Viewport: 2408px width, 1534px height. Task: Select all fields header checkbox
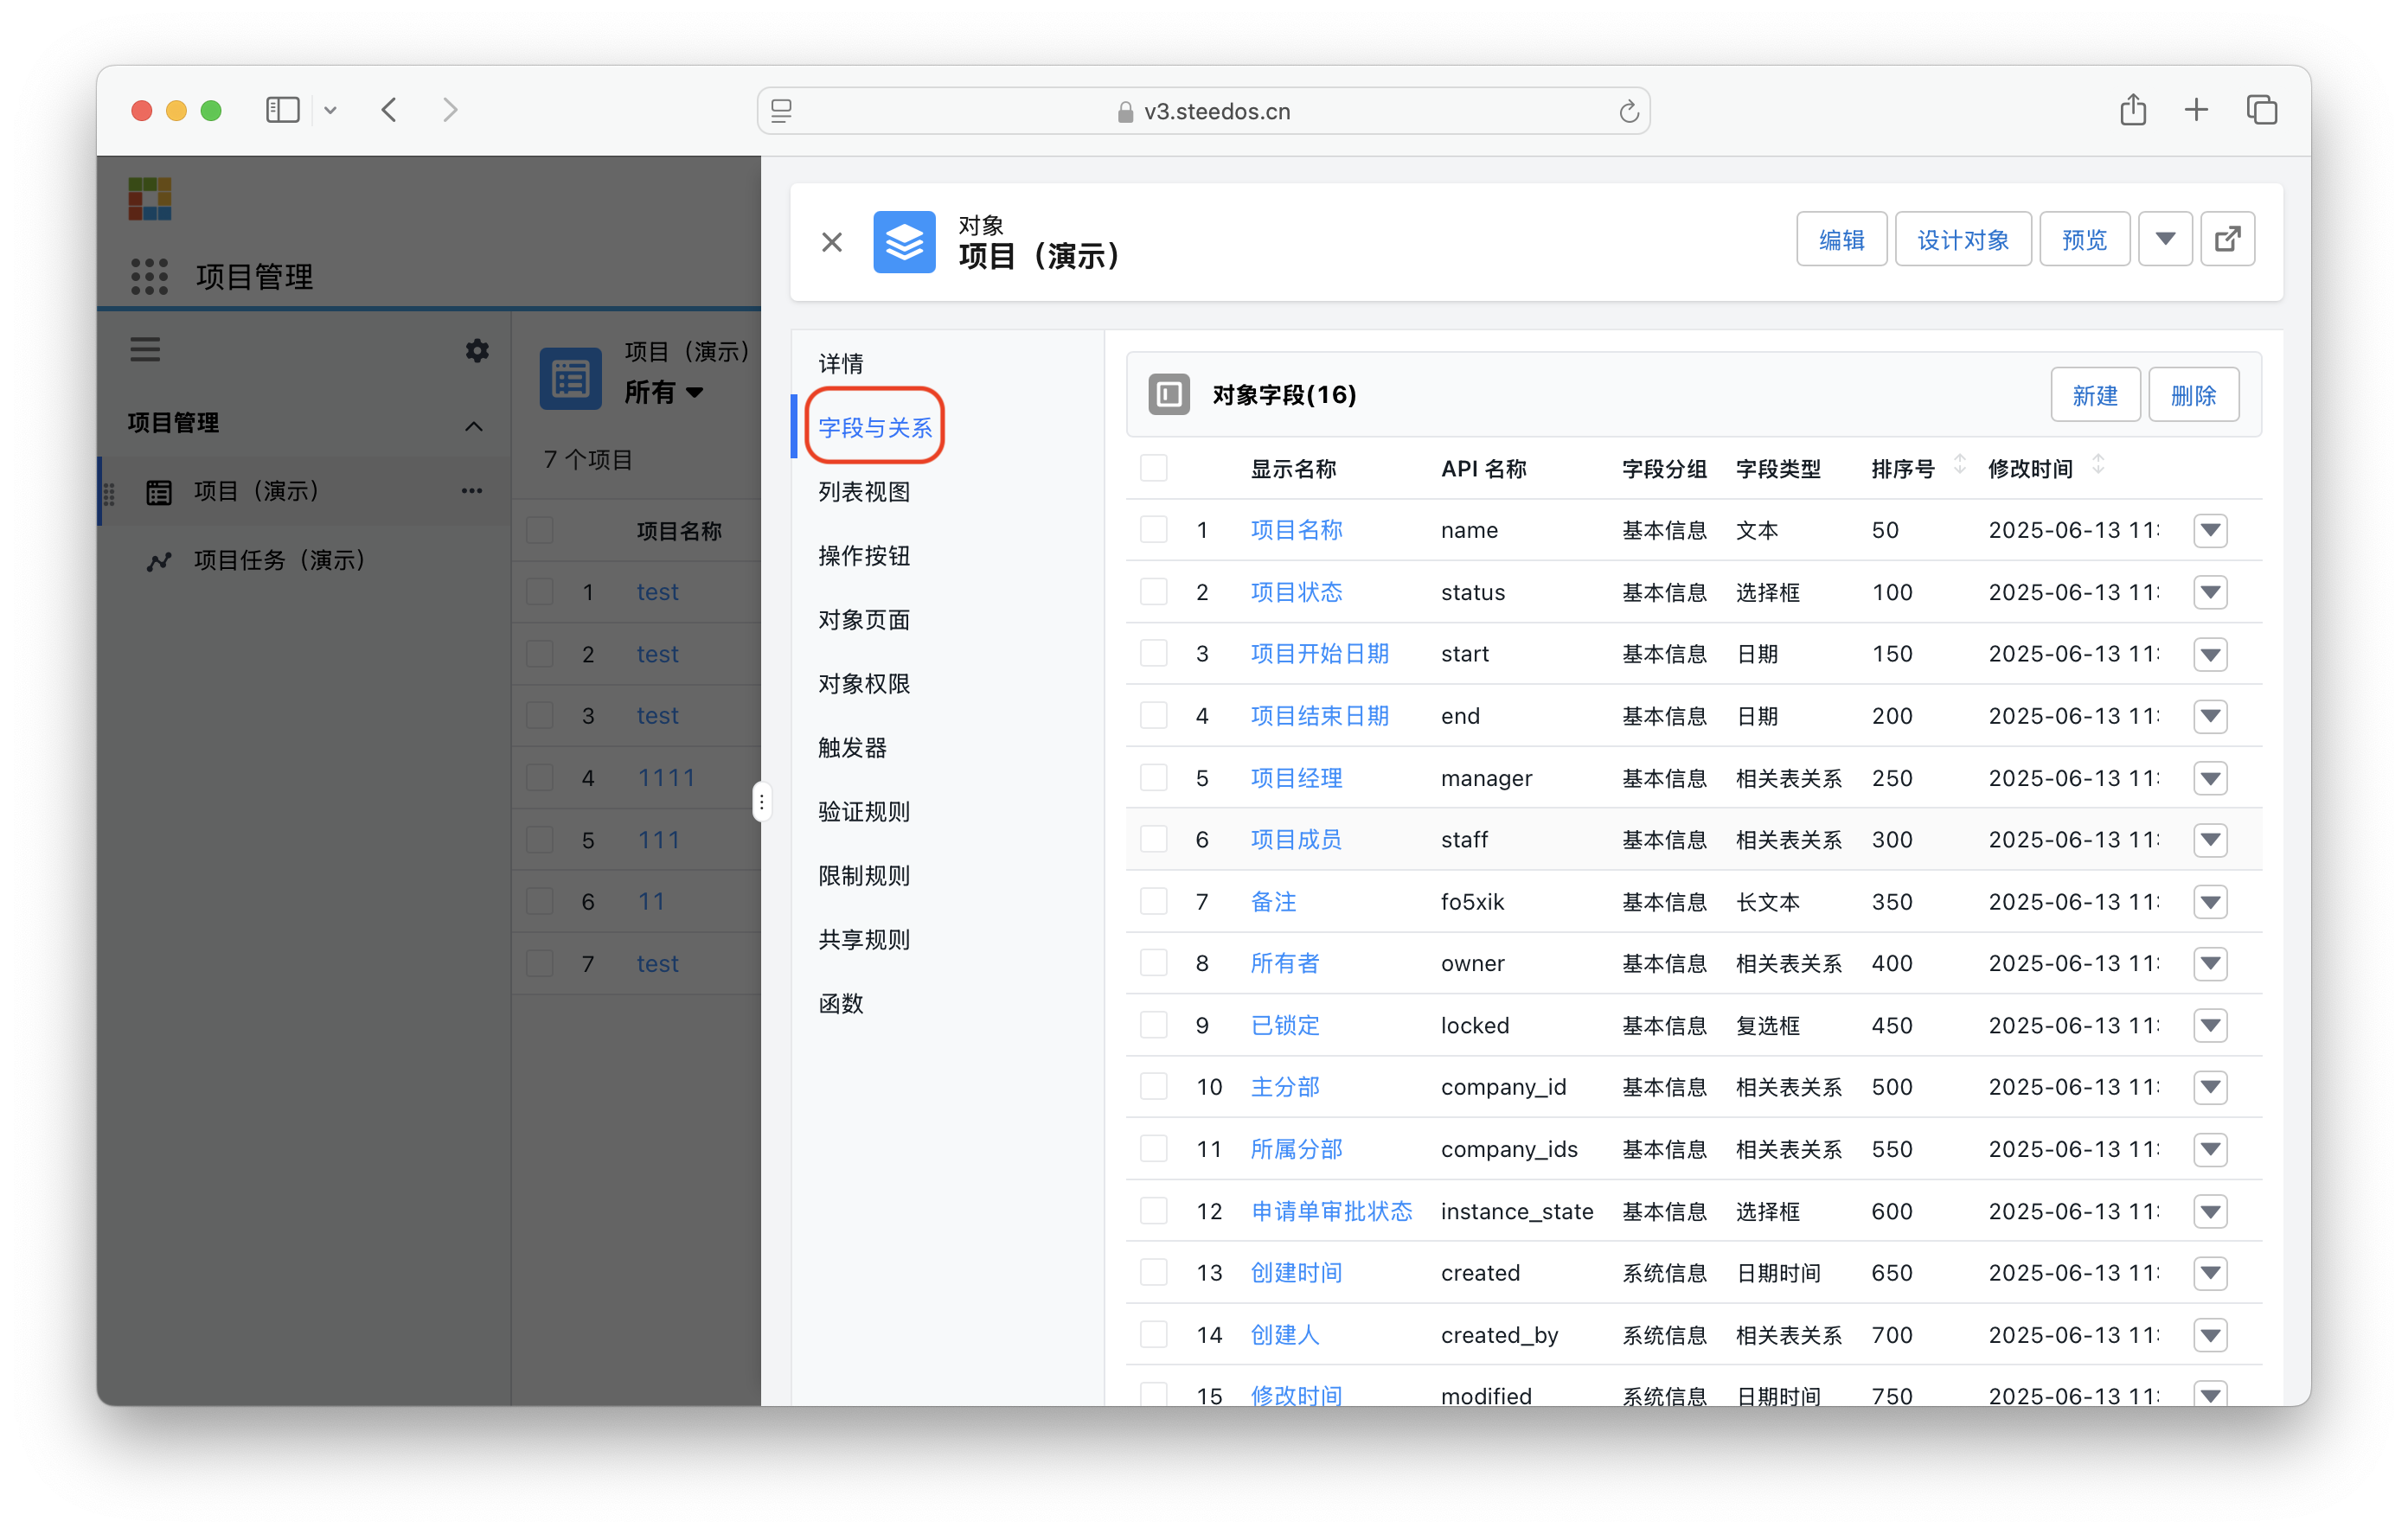coord(1153,467)
